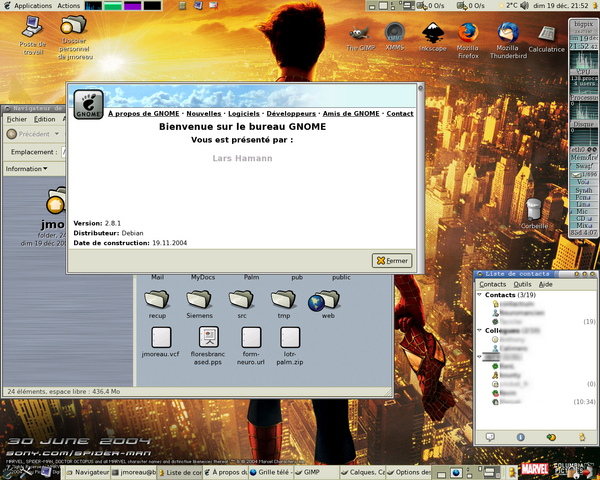The width and height of the screenshot is (600, 480).
Task: Open the Contacts menu in contact list
Action: (492, 284)
